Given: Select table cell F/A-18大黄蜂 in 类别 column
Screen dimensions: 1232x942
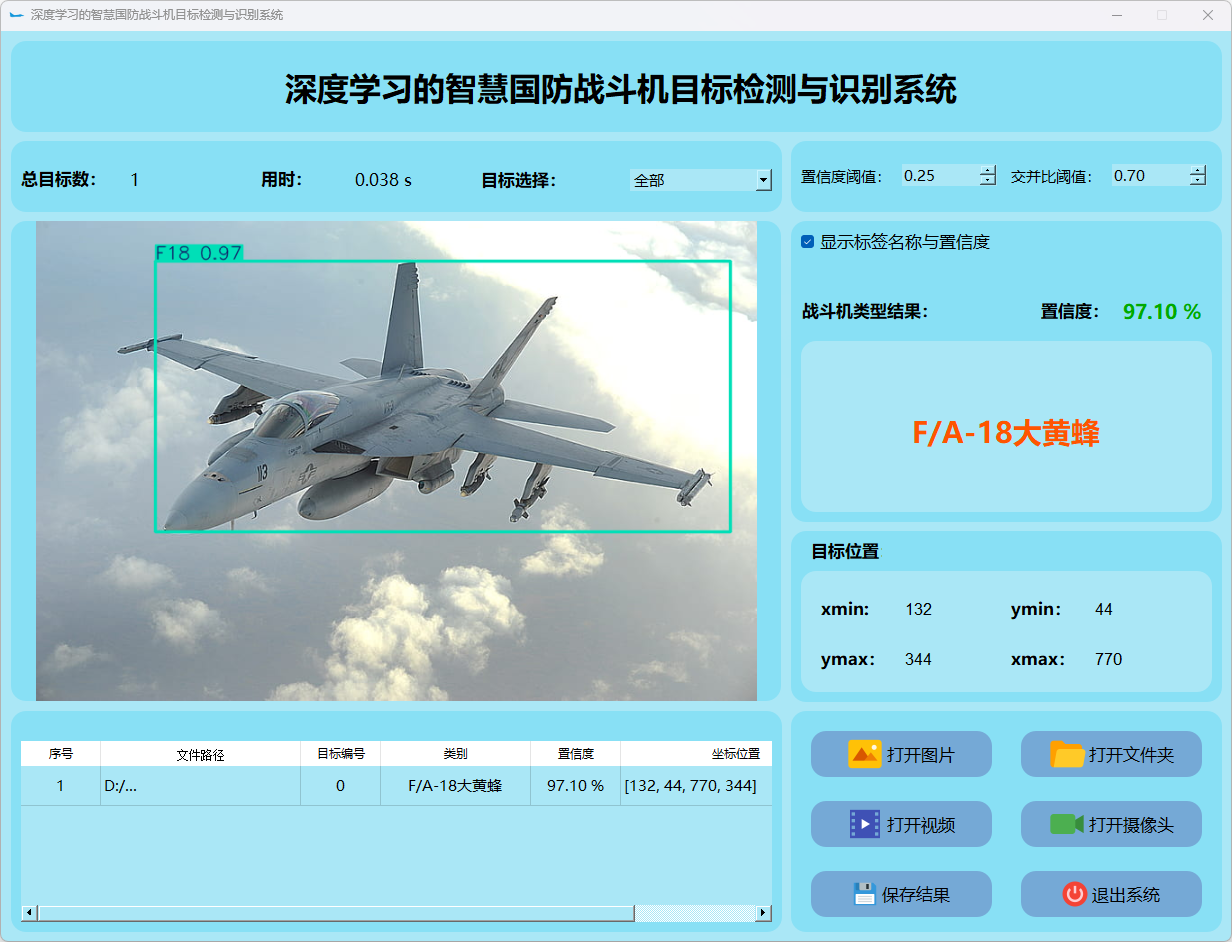Looking at the screenshot, I should pos(456,786).
